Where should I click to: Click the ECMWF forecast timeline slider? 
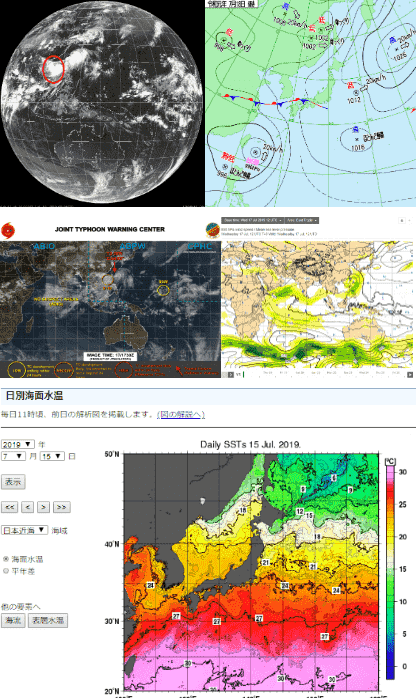pos(323,375)
